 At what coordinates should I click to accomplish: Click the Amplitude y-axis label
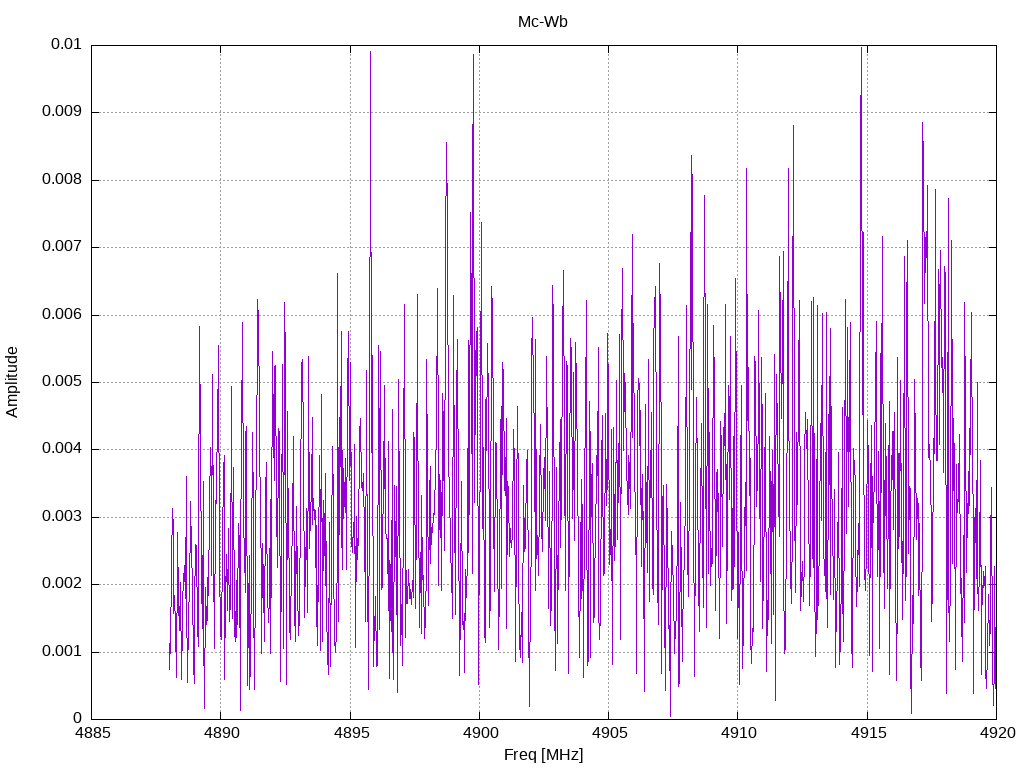pos(12,382)
